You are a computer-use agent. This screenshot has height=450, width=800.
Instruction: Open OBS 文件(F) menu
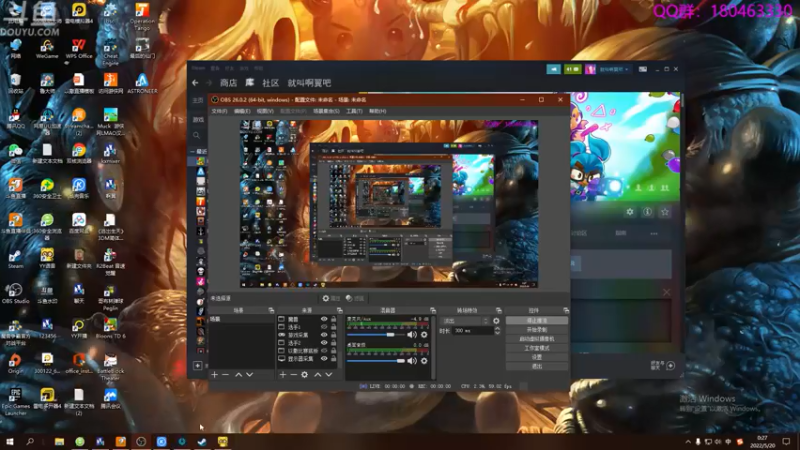(x=219, y=111)
